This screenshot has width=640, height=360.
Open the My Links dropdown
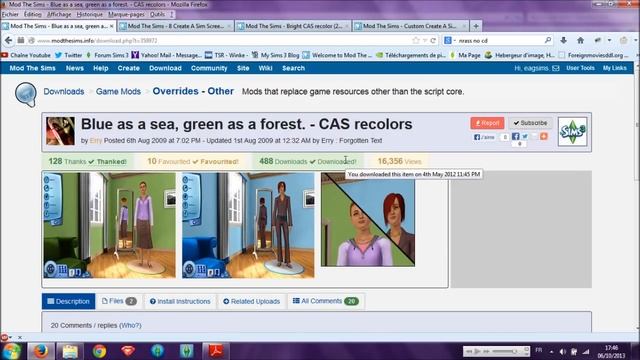(x=614, y=68)
